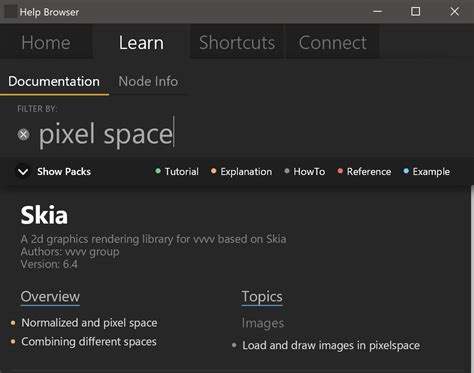Toggle the Explanation filter
The image size is (474, 373).
point(242,172)
